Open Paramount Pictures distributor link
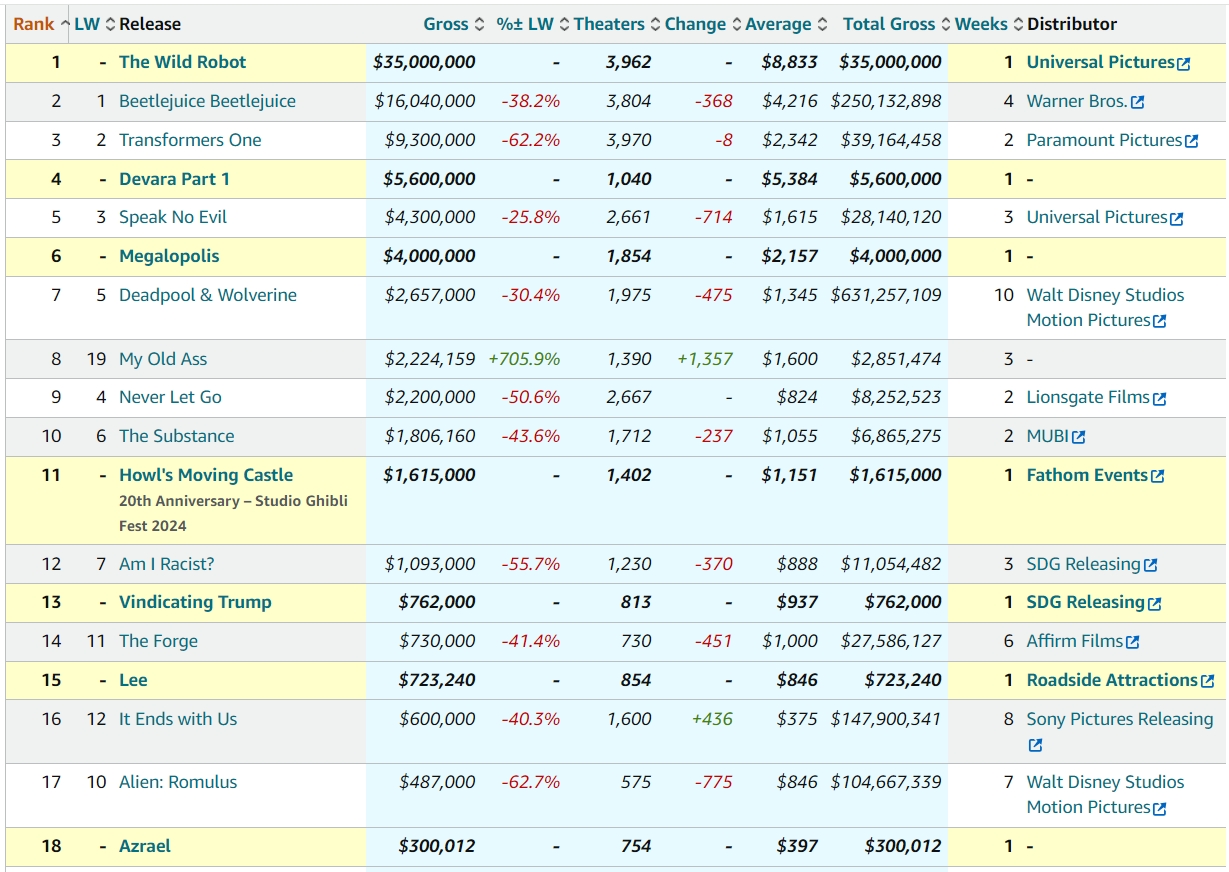This screenshot has width=1229, height=872. 1104,140
